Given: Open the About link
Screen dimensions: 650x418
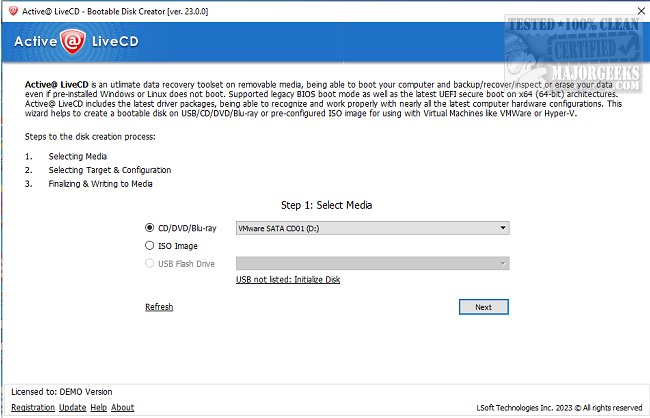Looking at the screenshot, I should click(x=122, y=408).
